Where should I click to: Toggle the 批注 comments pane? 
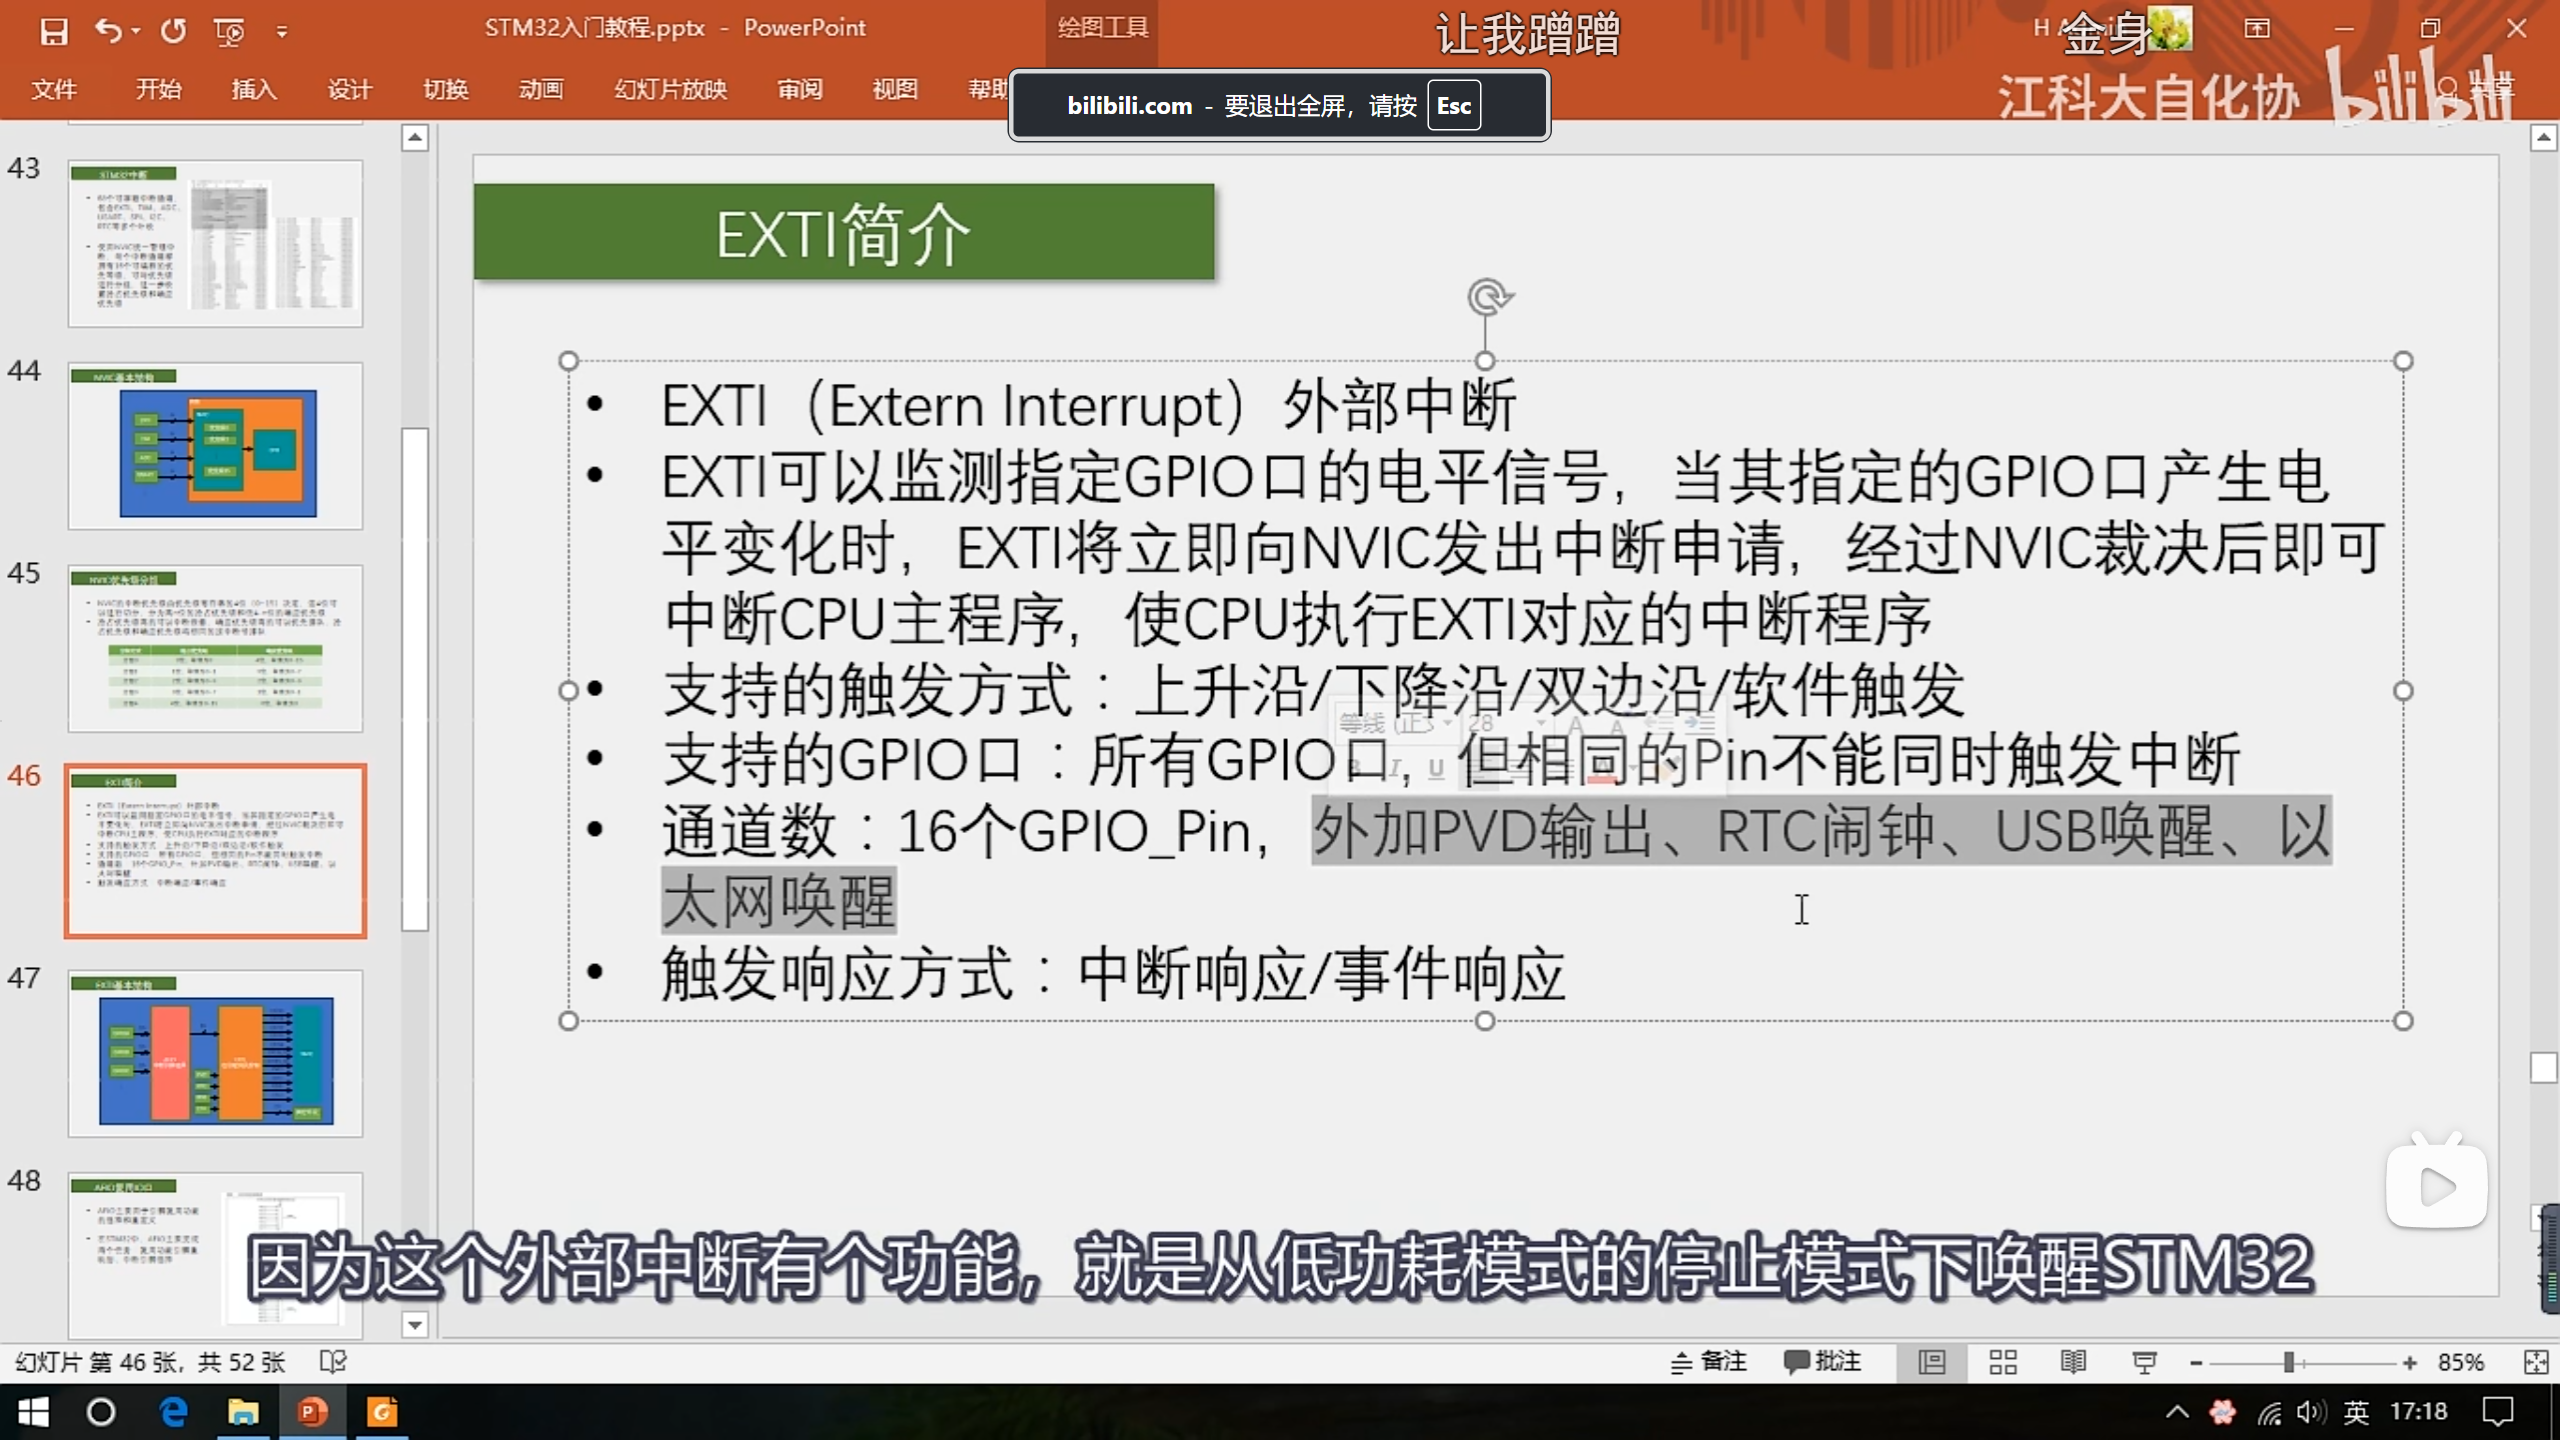[x=1822, y=1362]
